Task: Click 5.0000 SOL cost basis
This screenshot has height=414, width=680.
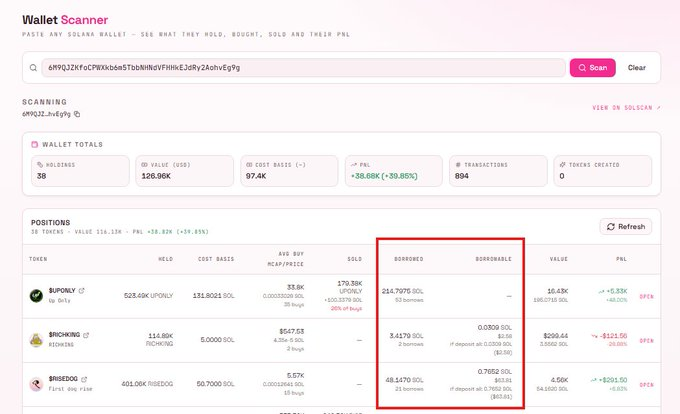Action: [217, 340]
